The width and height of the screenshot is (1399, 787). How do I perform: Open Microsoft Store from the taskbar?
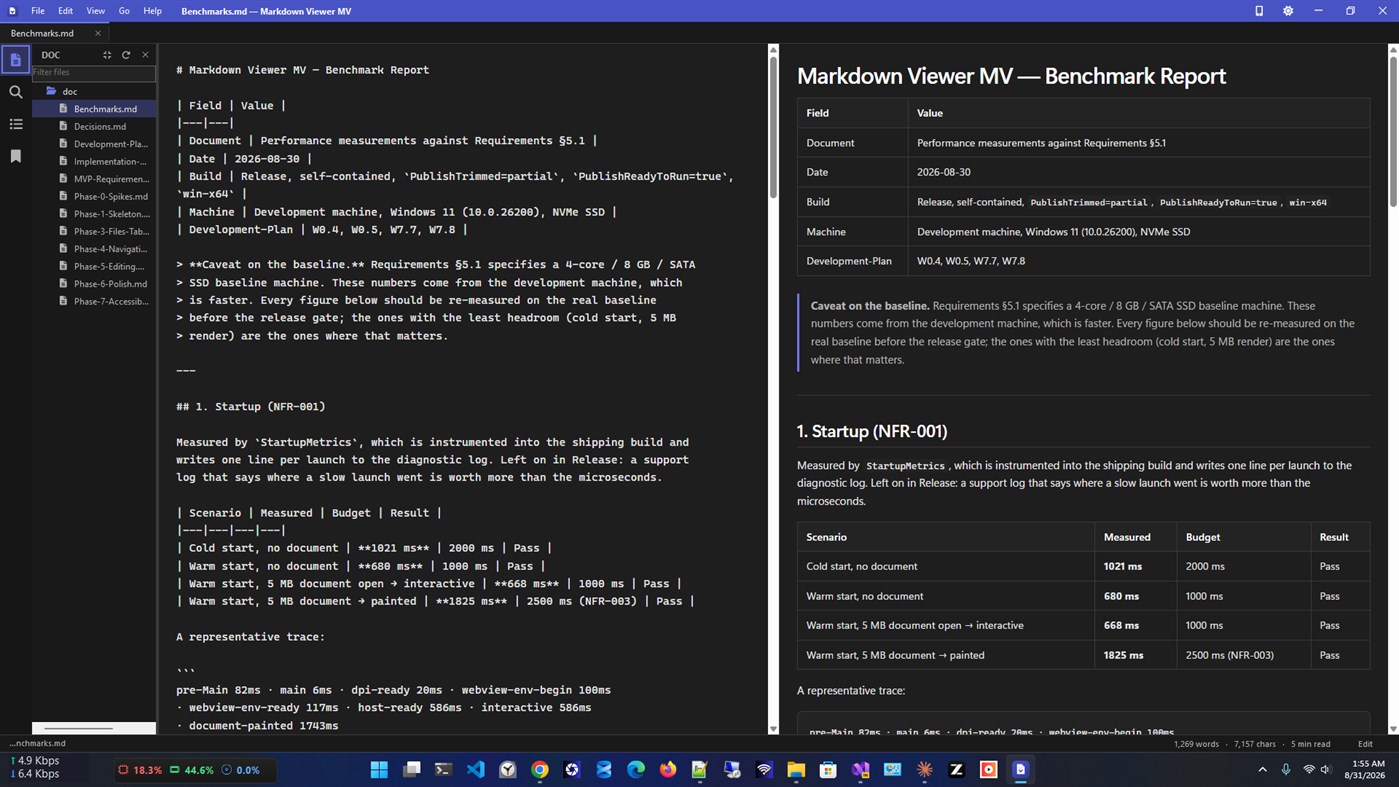tap(828, 769)
